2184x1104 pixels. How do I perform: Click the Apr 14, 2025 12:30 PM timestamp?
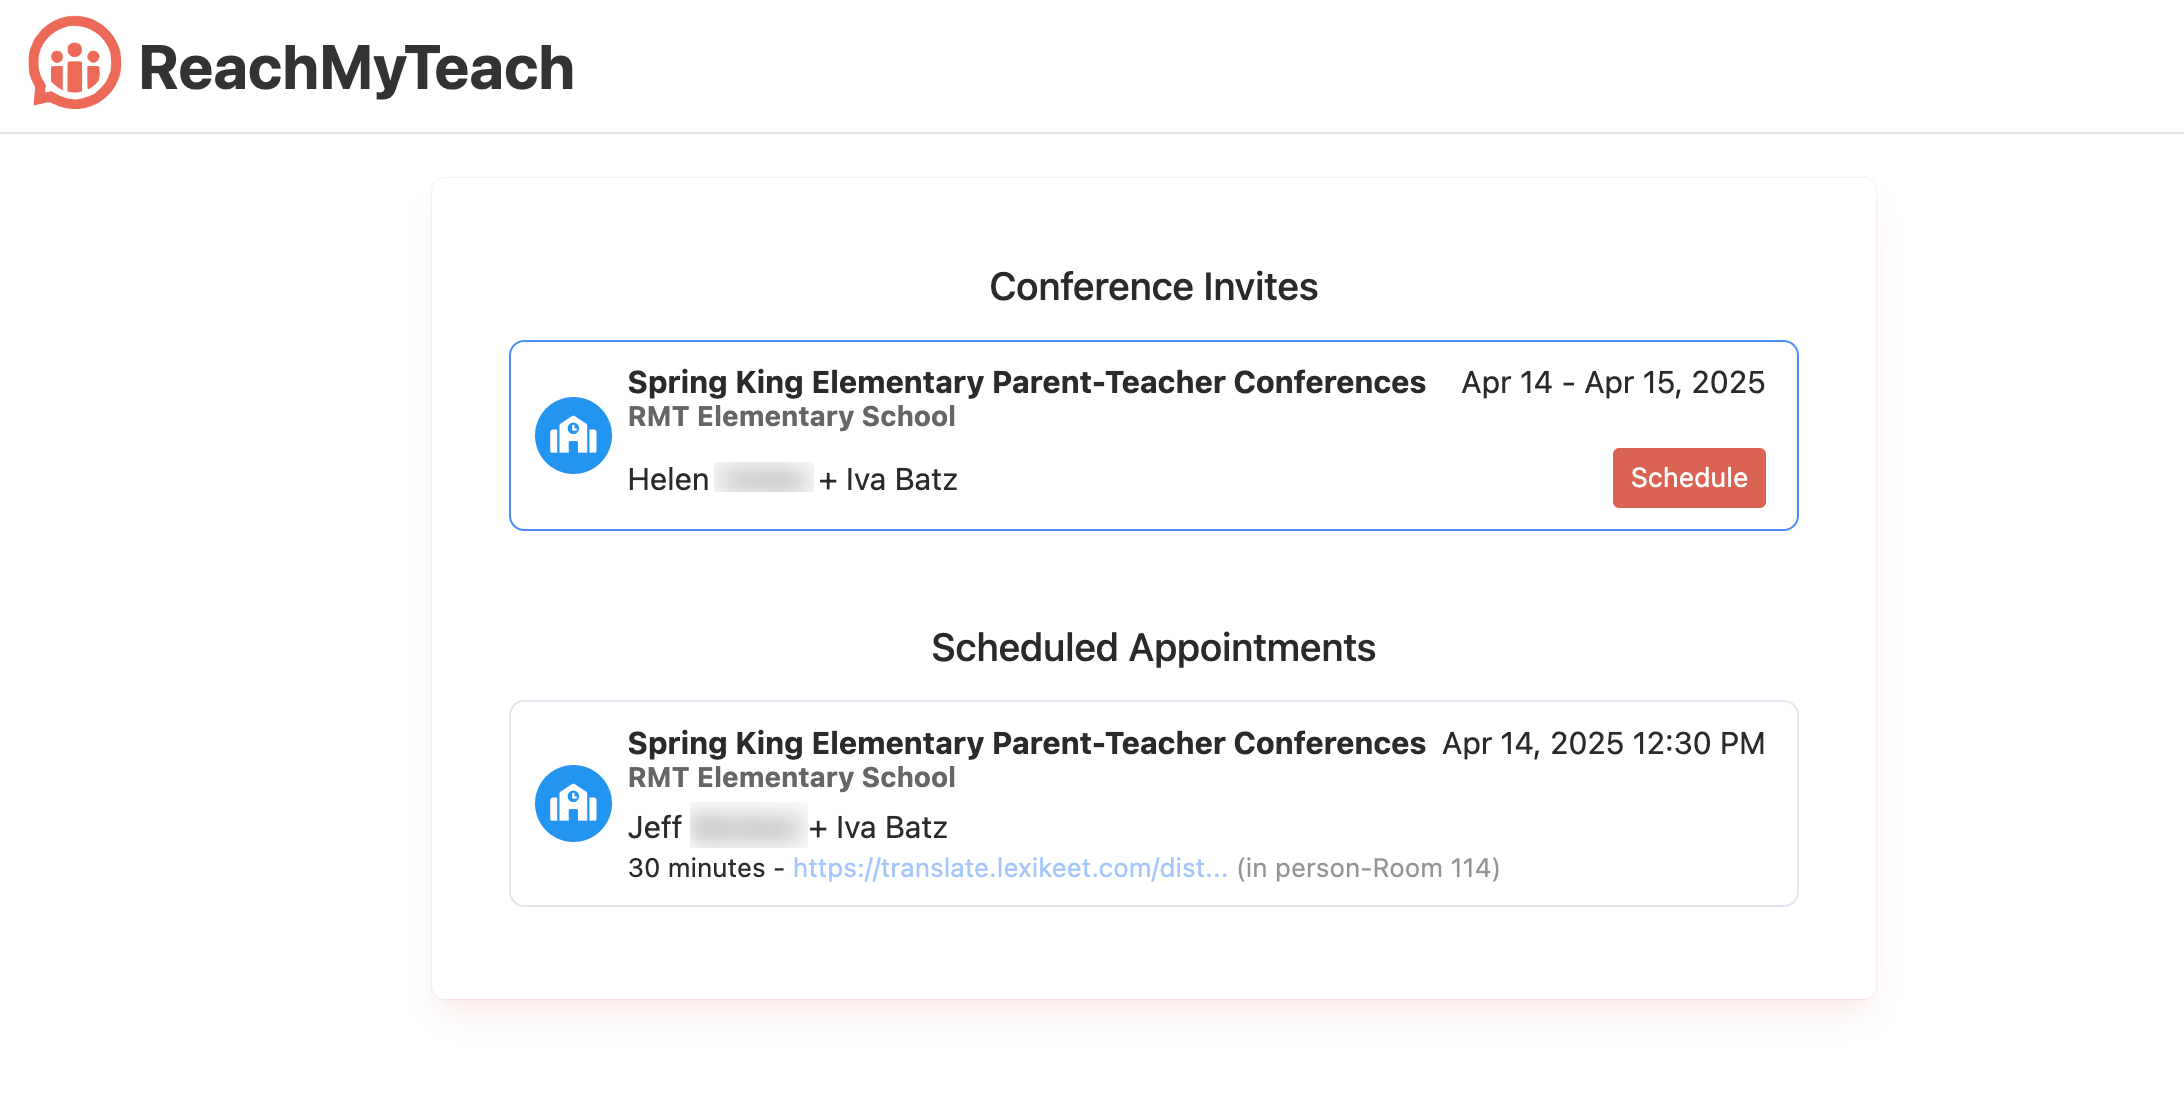pyautogui.click(x=1604, y=743)
